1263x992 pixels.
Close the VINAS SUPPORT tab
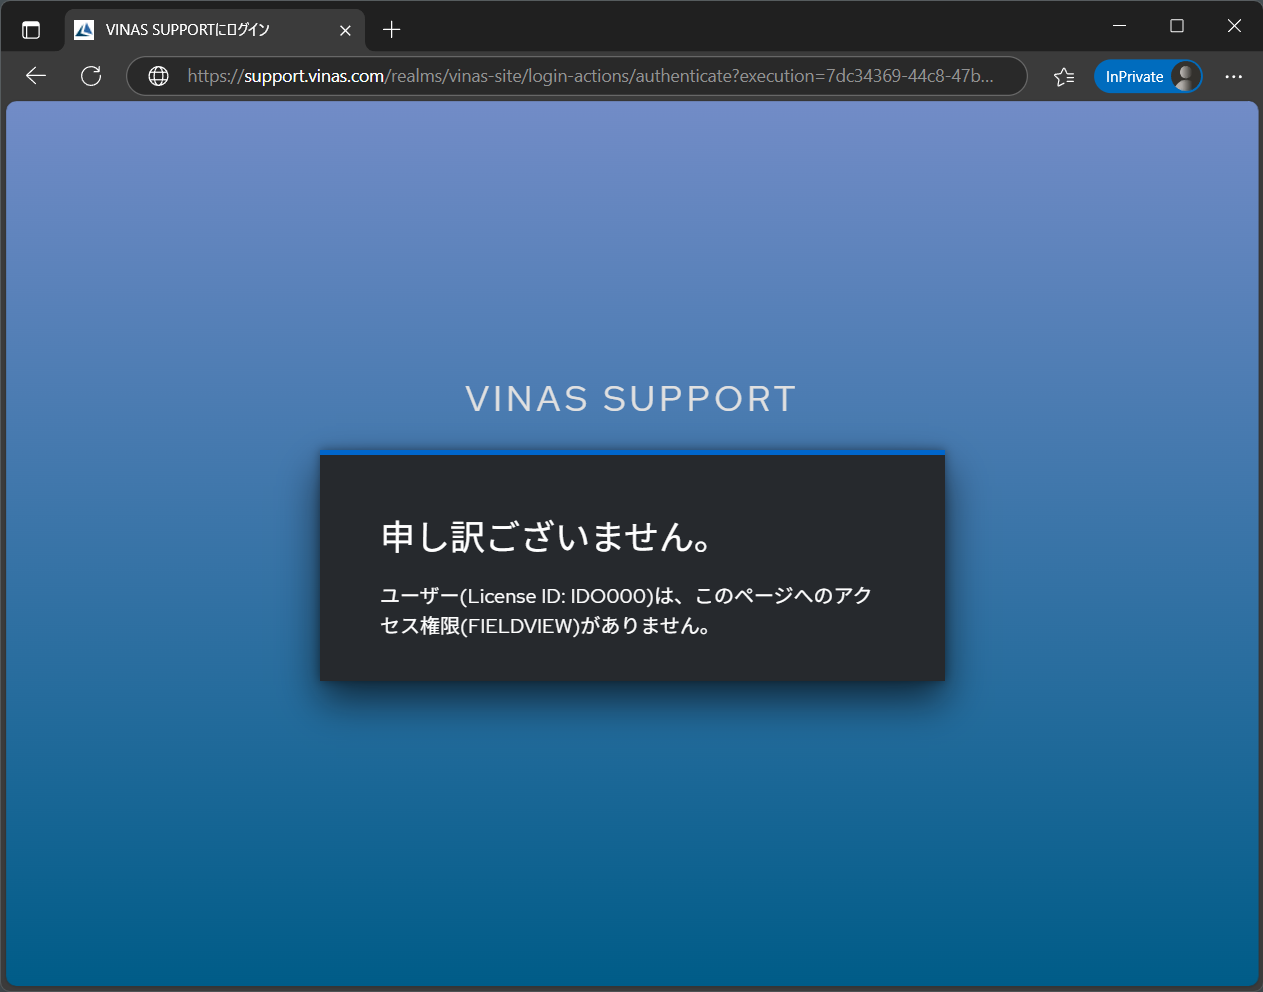pos(345,30)
